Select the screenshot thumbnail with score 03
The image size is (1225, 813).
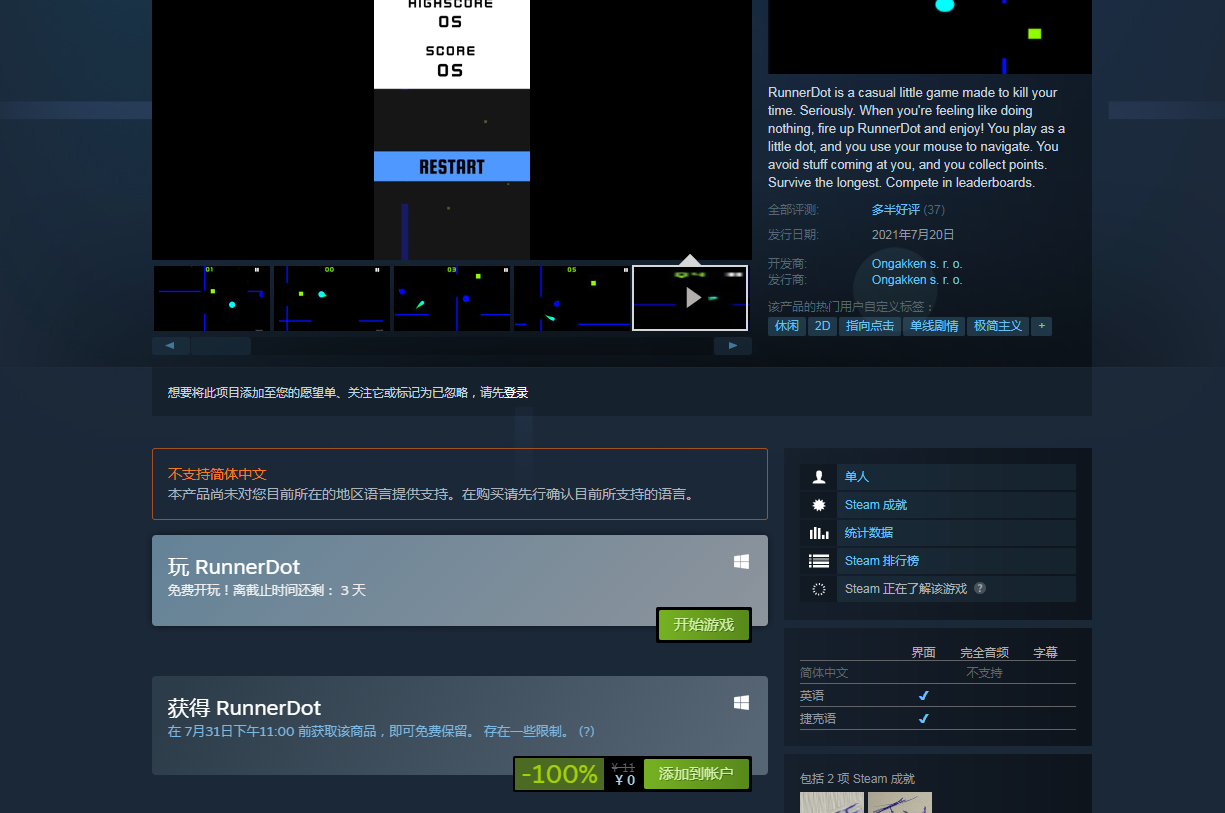pyautogui.click(x=452, y=298)
